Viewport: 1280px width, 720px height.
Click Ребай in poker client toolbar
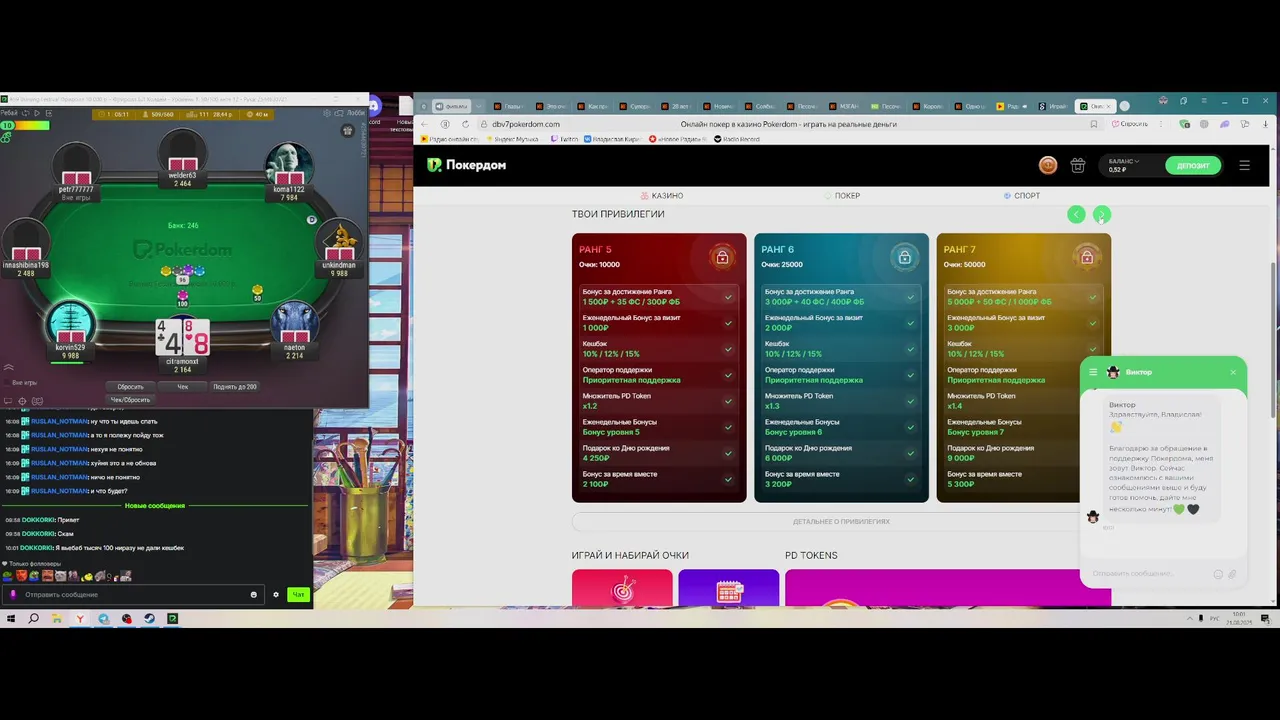9,113
